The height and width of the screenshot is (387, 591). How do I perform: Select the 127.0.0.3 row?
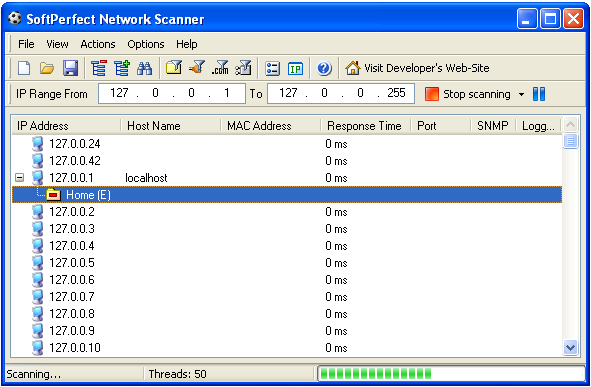pos(287,229)
